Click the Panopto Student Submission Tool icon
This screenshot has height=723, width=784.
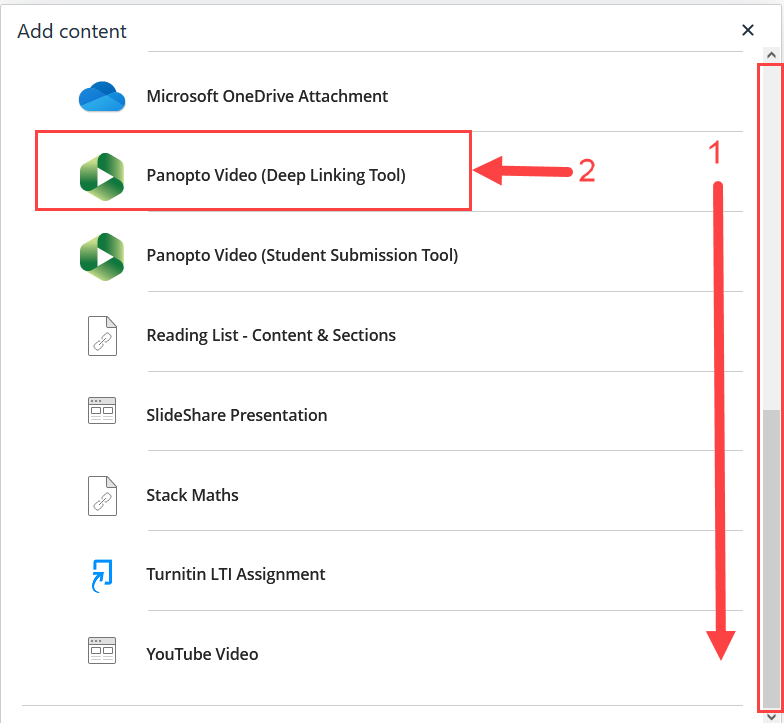coord(102,256)
